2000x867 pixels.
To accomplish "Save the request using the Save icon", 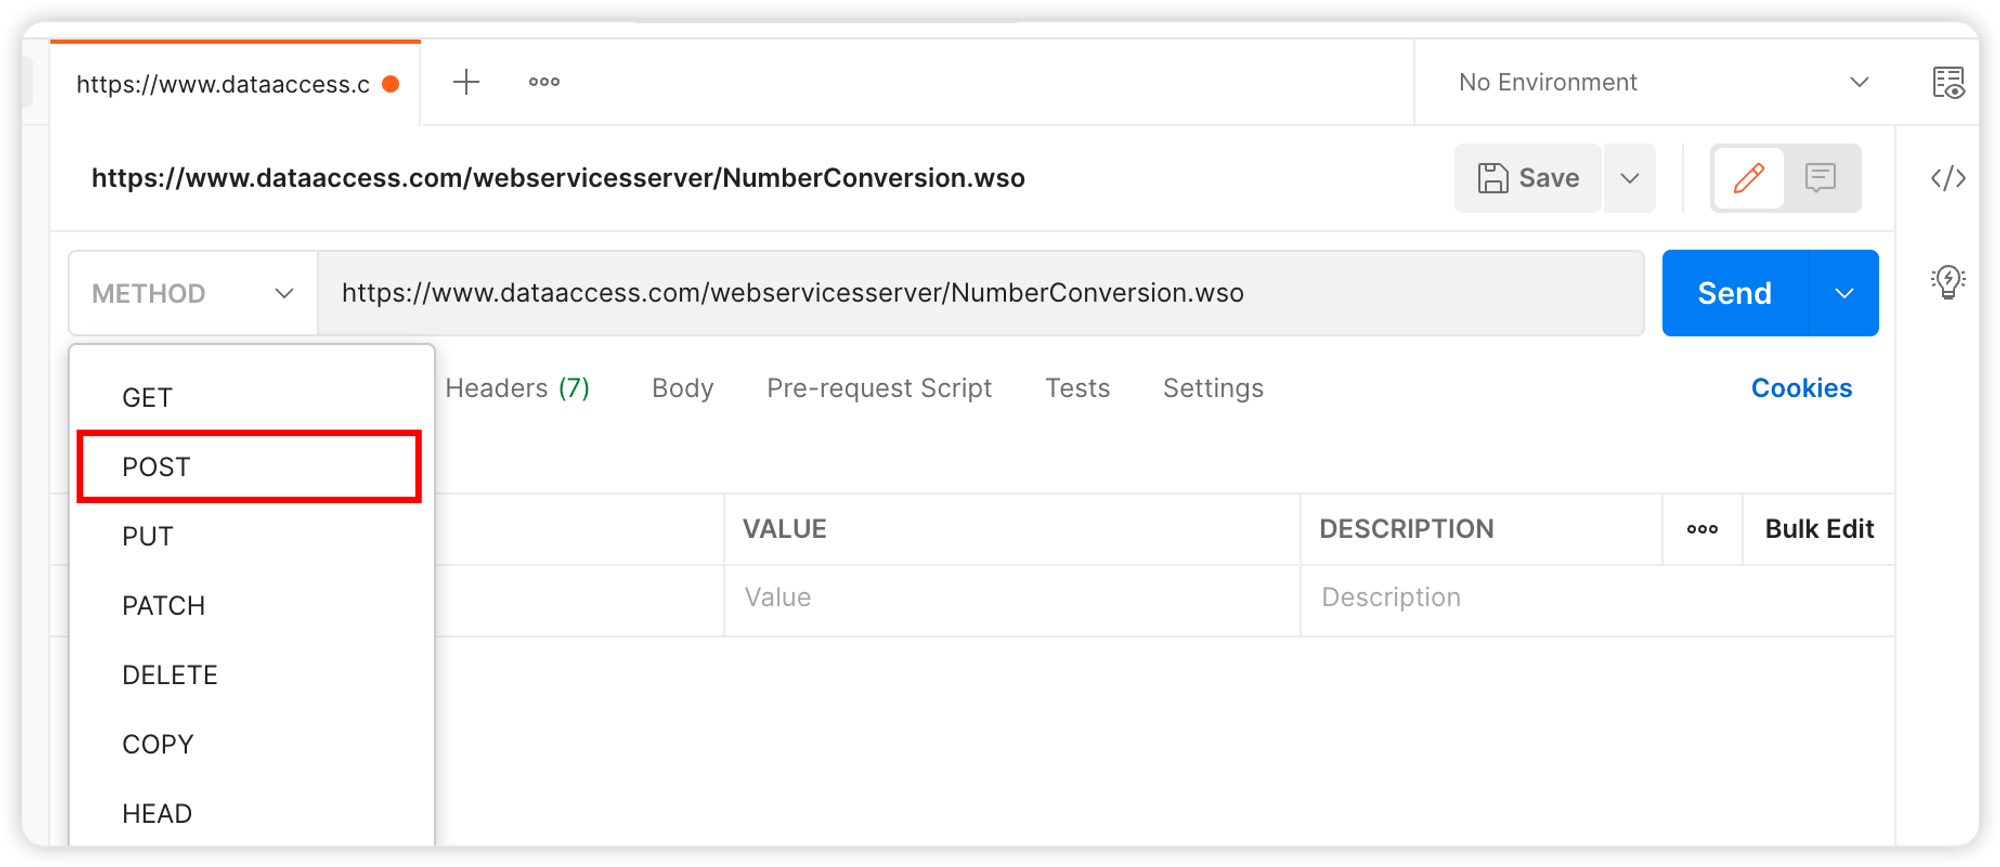I will (x=1527, y=178).
